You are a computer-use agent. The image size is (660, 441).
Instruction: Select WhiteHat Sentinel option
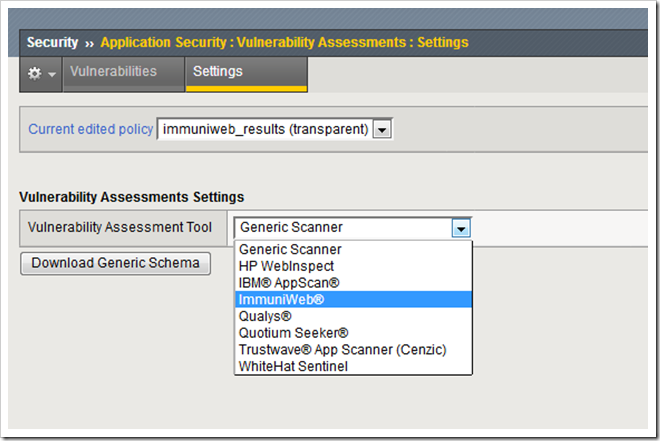pos(294,367)
